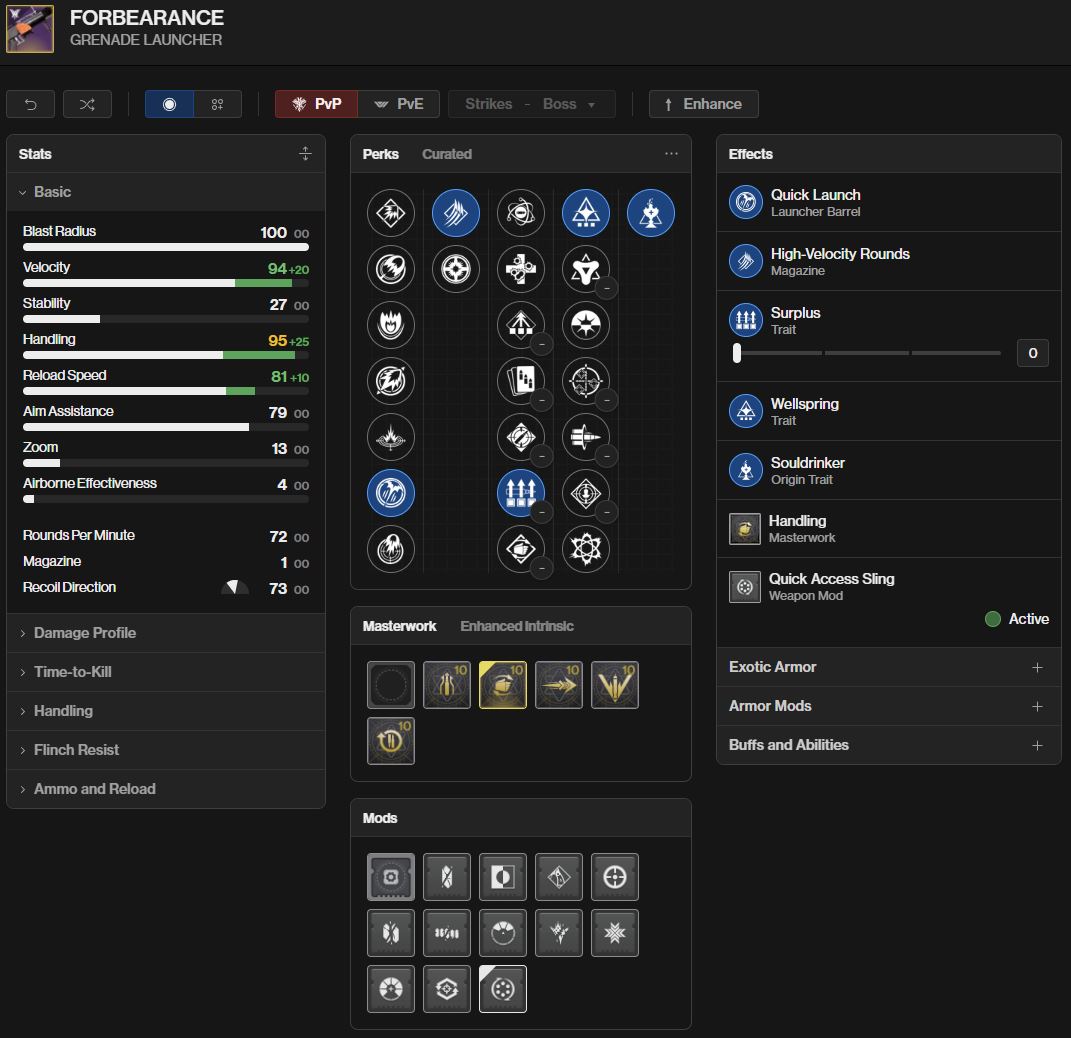
Task: Open the Strikes - Boss dropdown
Action: tap(531, 104)
